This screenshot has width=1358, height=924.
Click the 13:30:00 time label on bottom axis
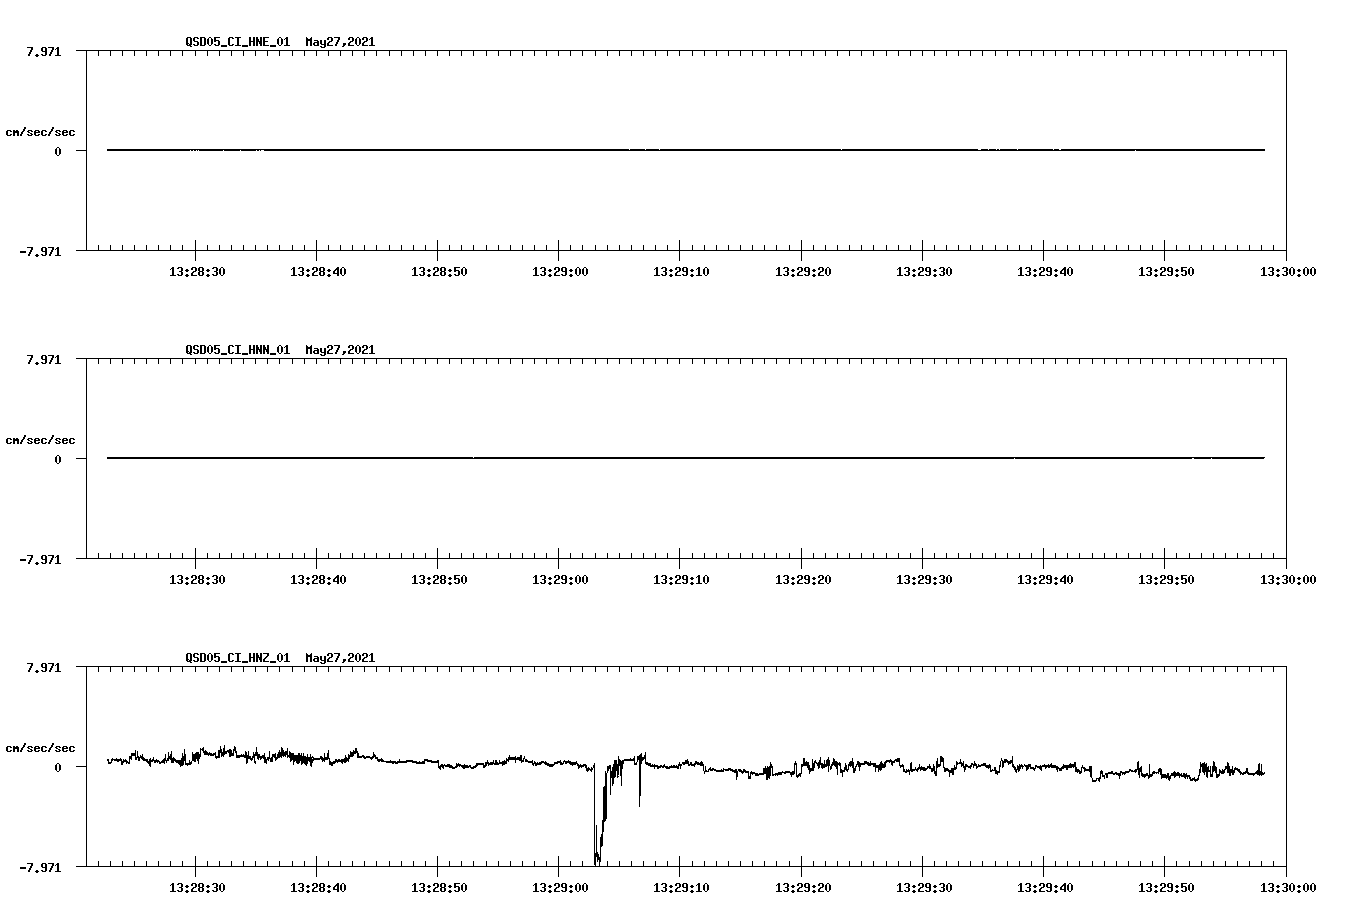coord(1288,886)
